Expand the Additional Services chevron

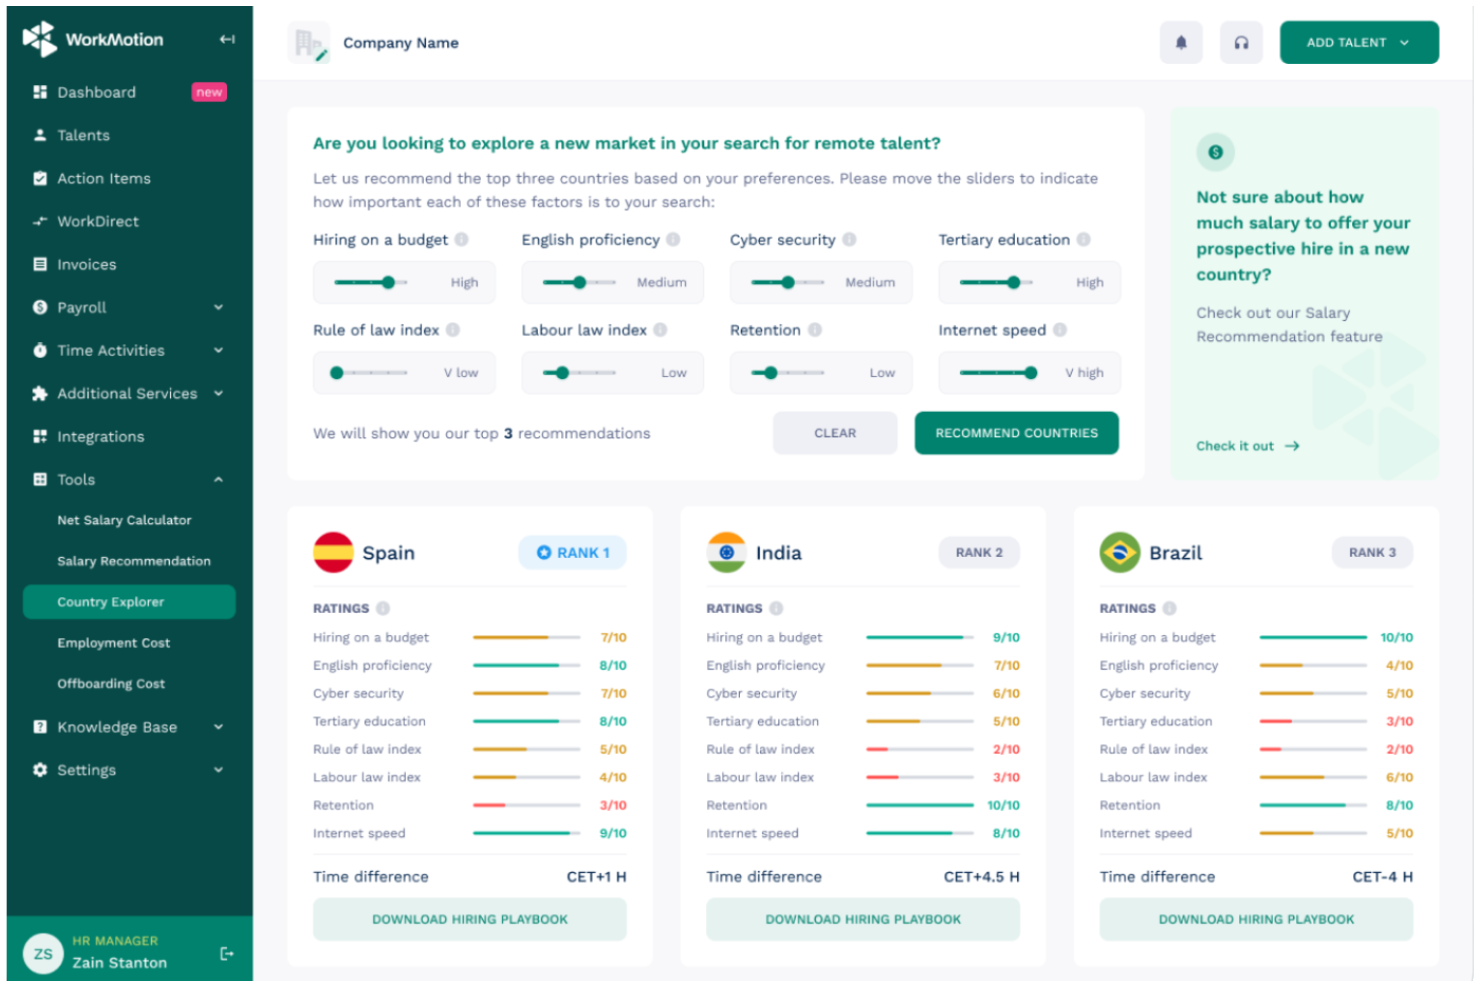pos(218,393)
